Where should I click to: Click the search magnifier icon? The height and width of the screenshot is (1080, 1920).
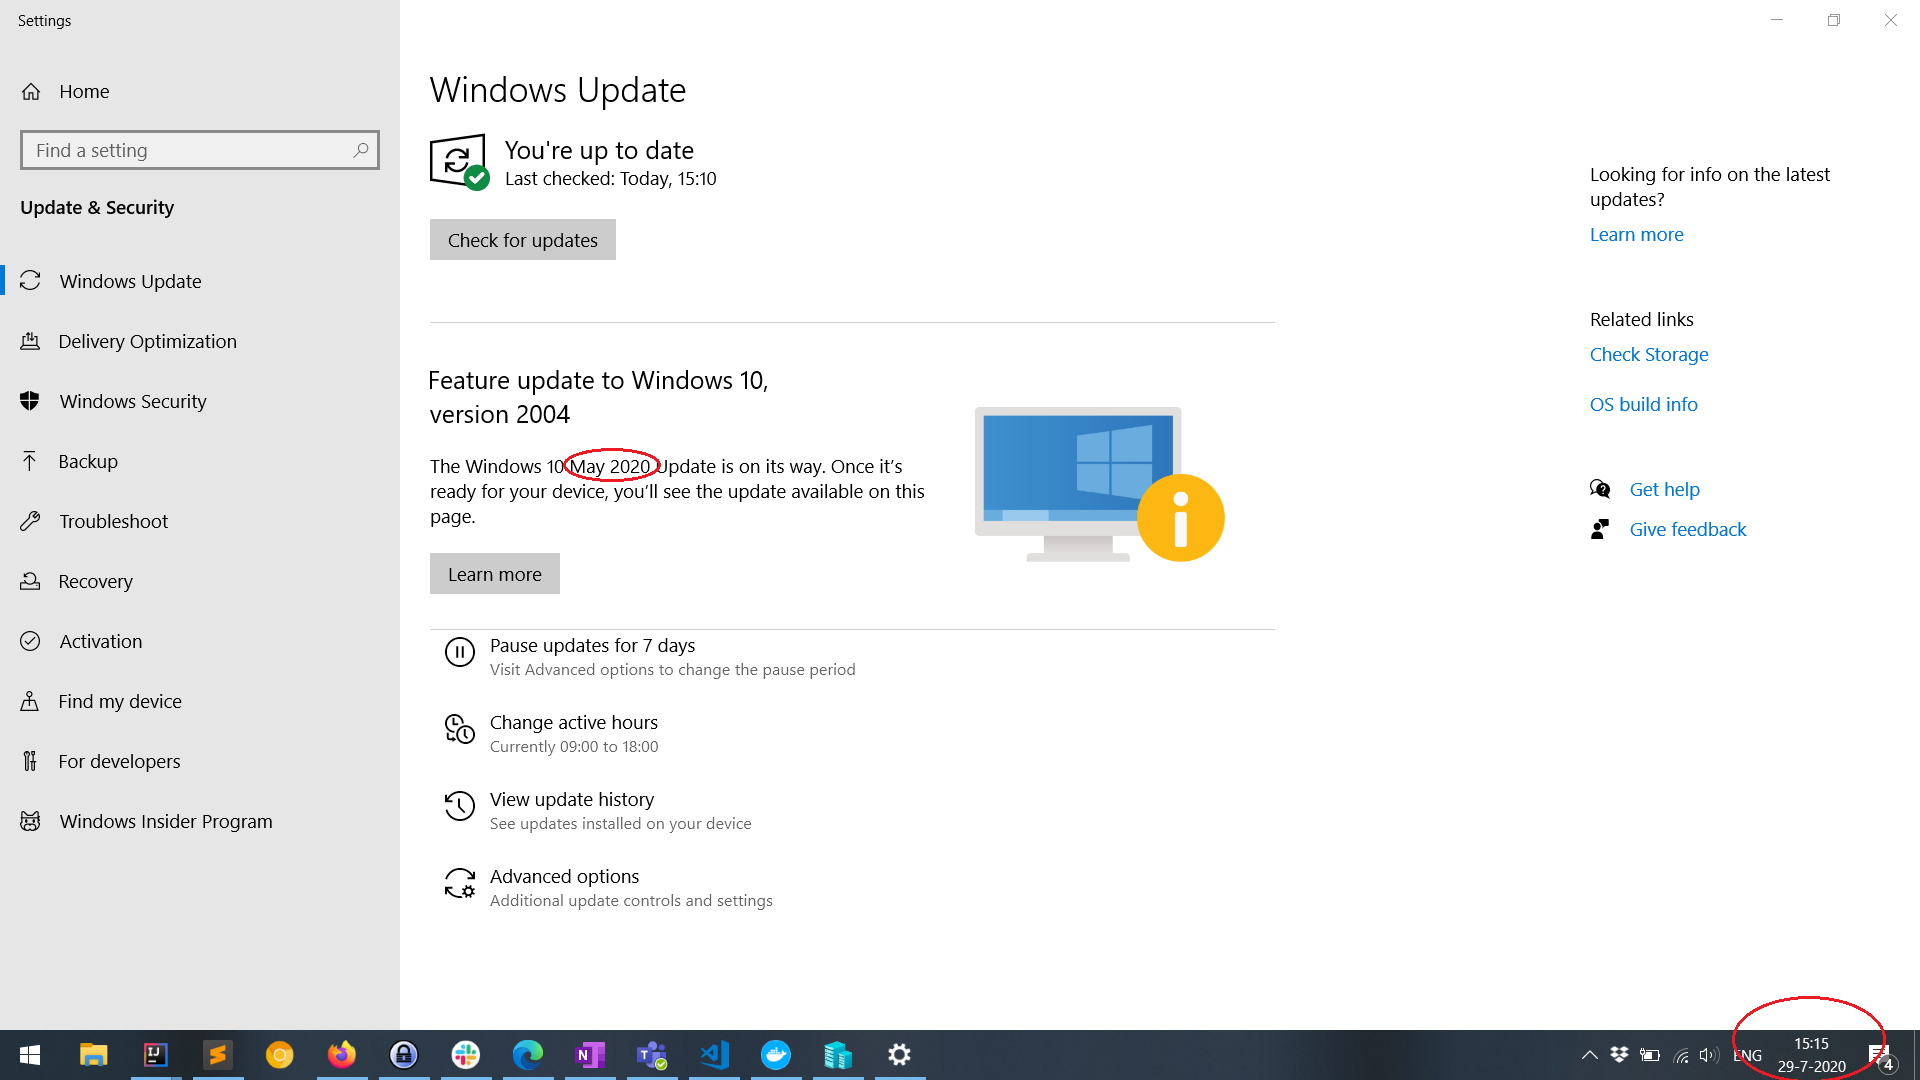pyautogui.click(x=361, y=150)
